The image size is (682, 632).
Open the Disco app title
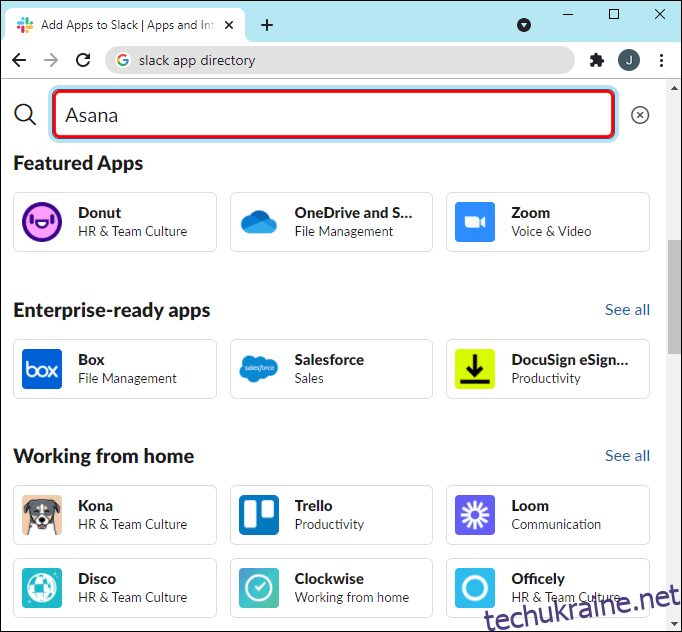click(x=97, y=579)
